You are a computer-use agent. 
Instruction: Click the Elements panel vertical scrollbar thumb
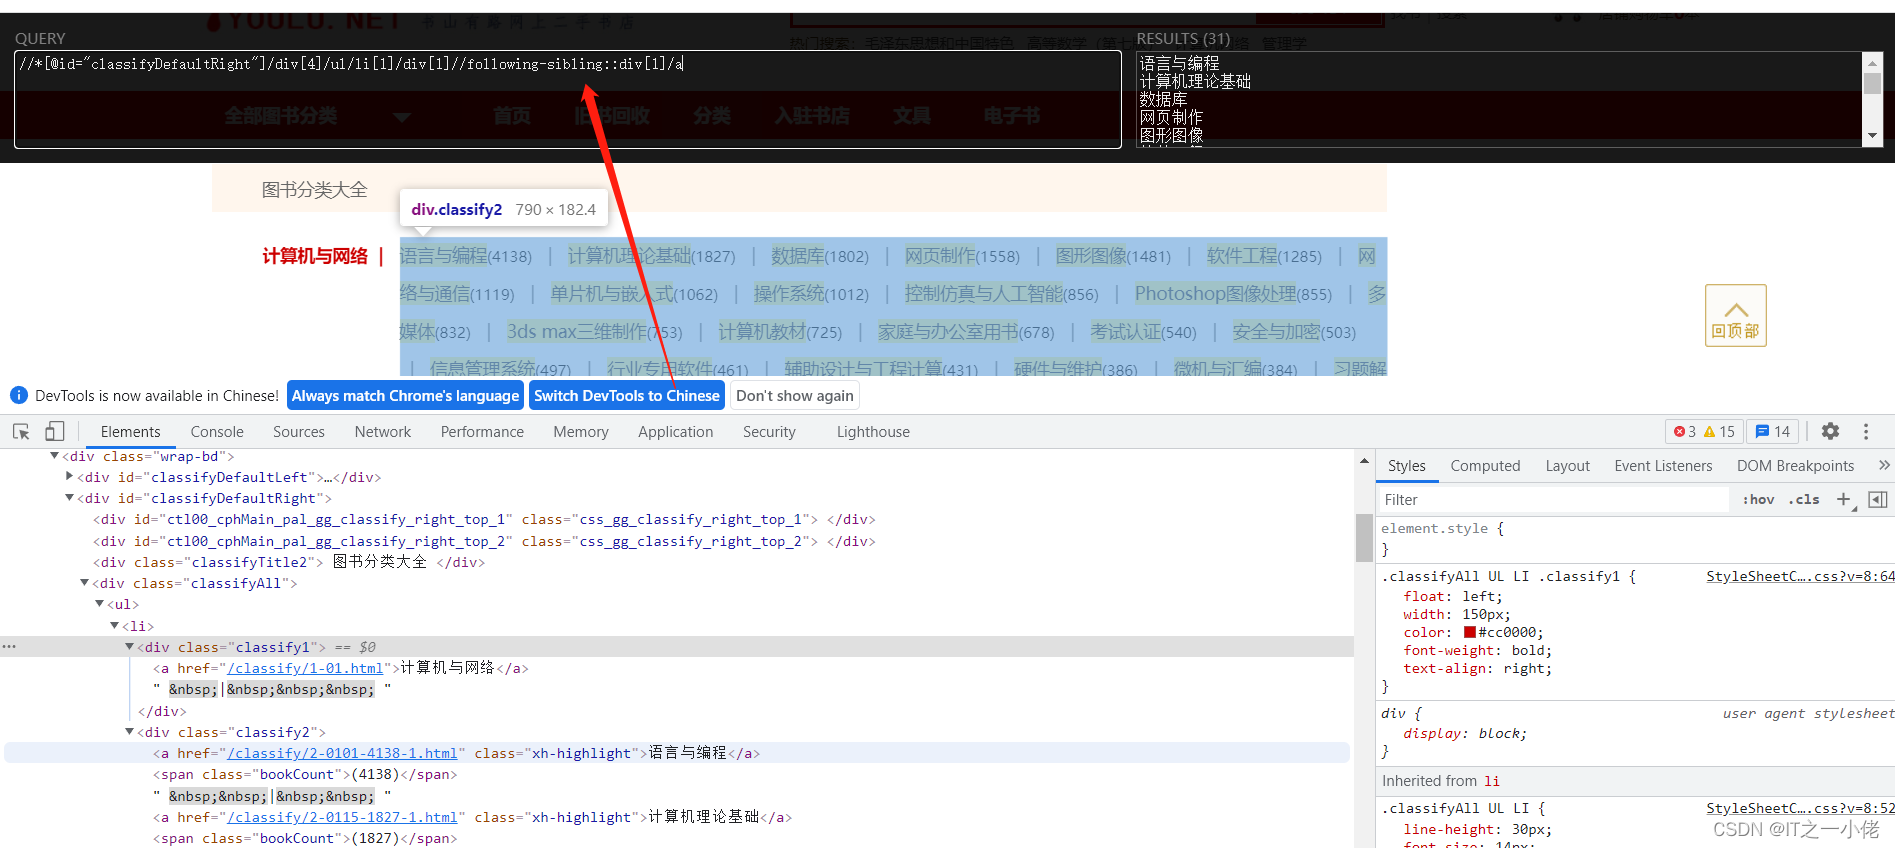pos(1364,538)
